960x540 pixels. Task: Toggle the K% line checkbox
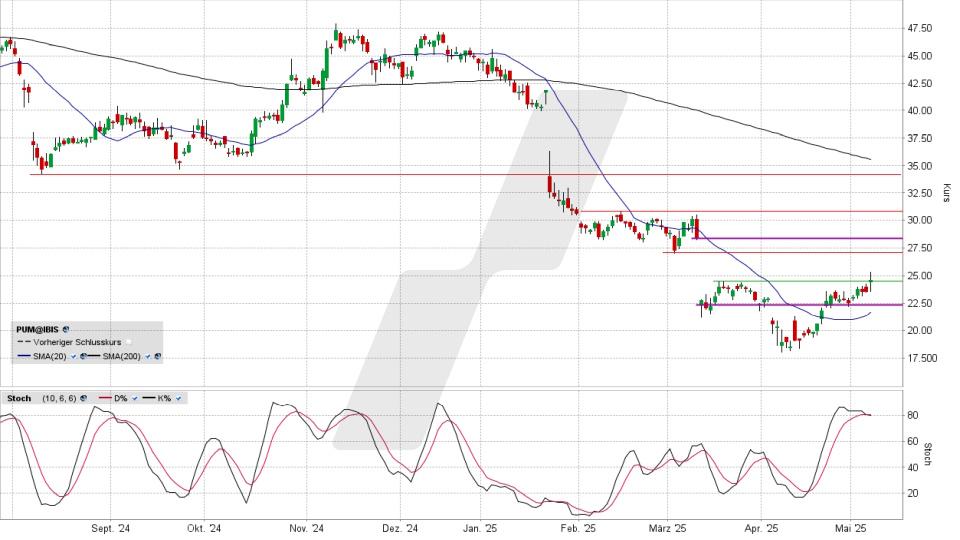pos(178,398)
